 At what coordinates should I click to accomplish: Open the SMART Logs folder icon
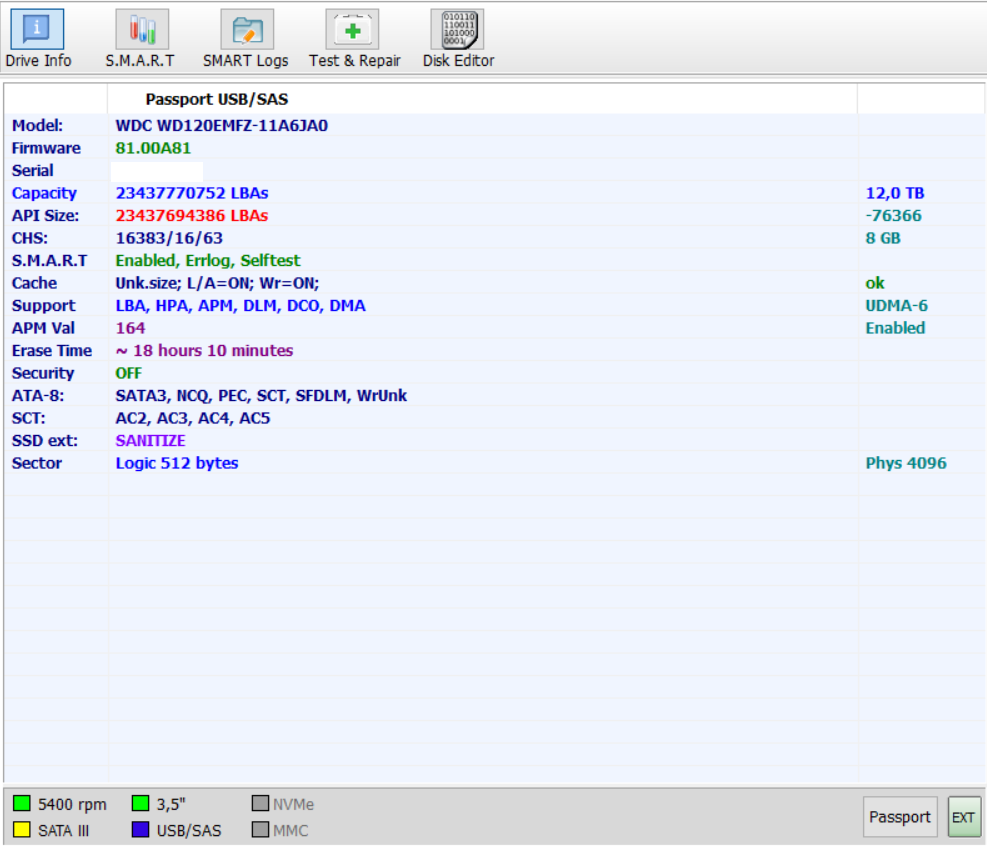(247, 29)
